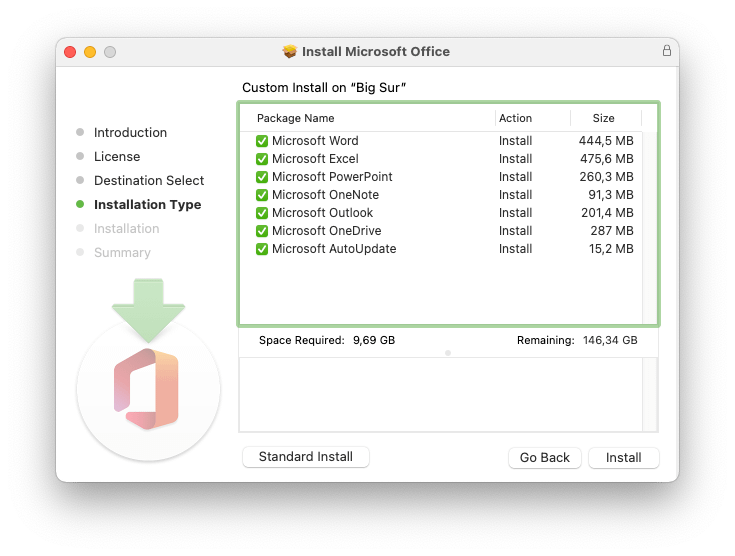Viewport: 735px width, 556px height.
Task: Click the package icon in title bar
Action: (x=290, y=51)
